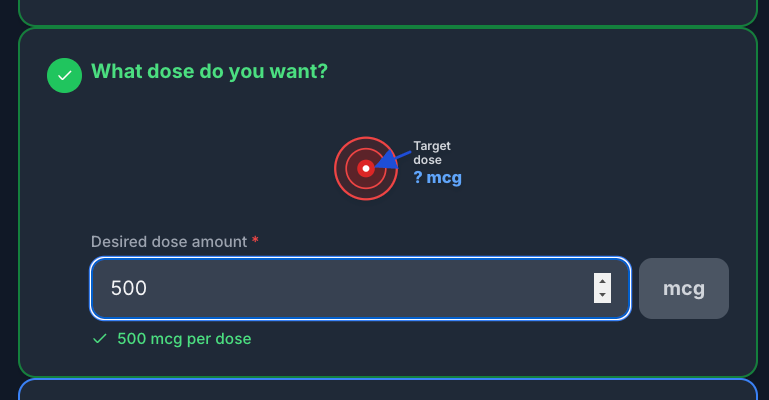Click the "What dose do you want?" heading

[209, 72]
